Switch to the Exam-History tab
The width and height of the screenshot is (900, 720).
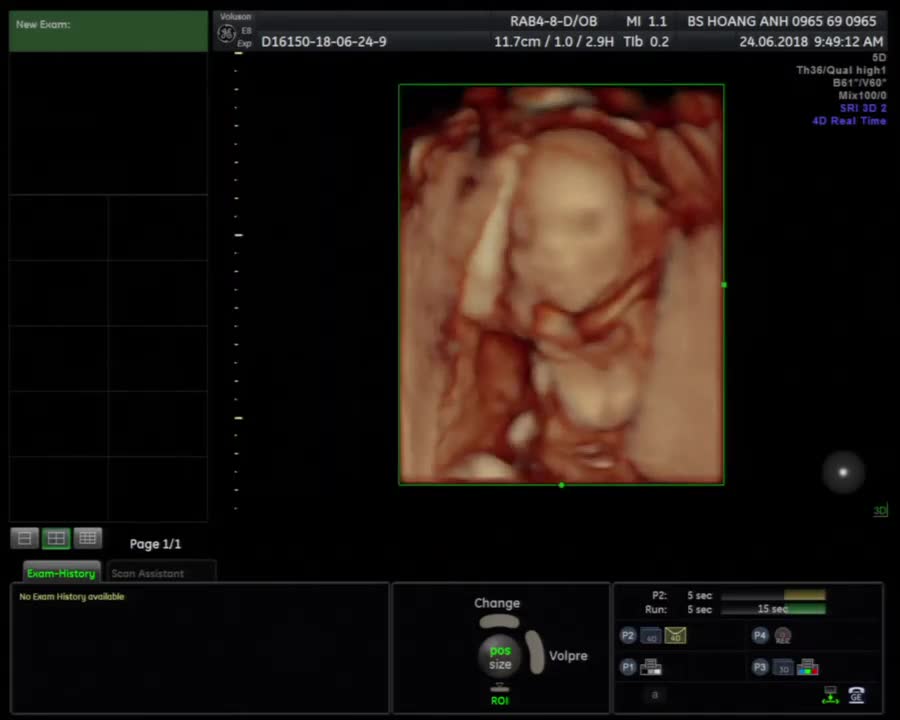click(61, 572)
